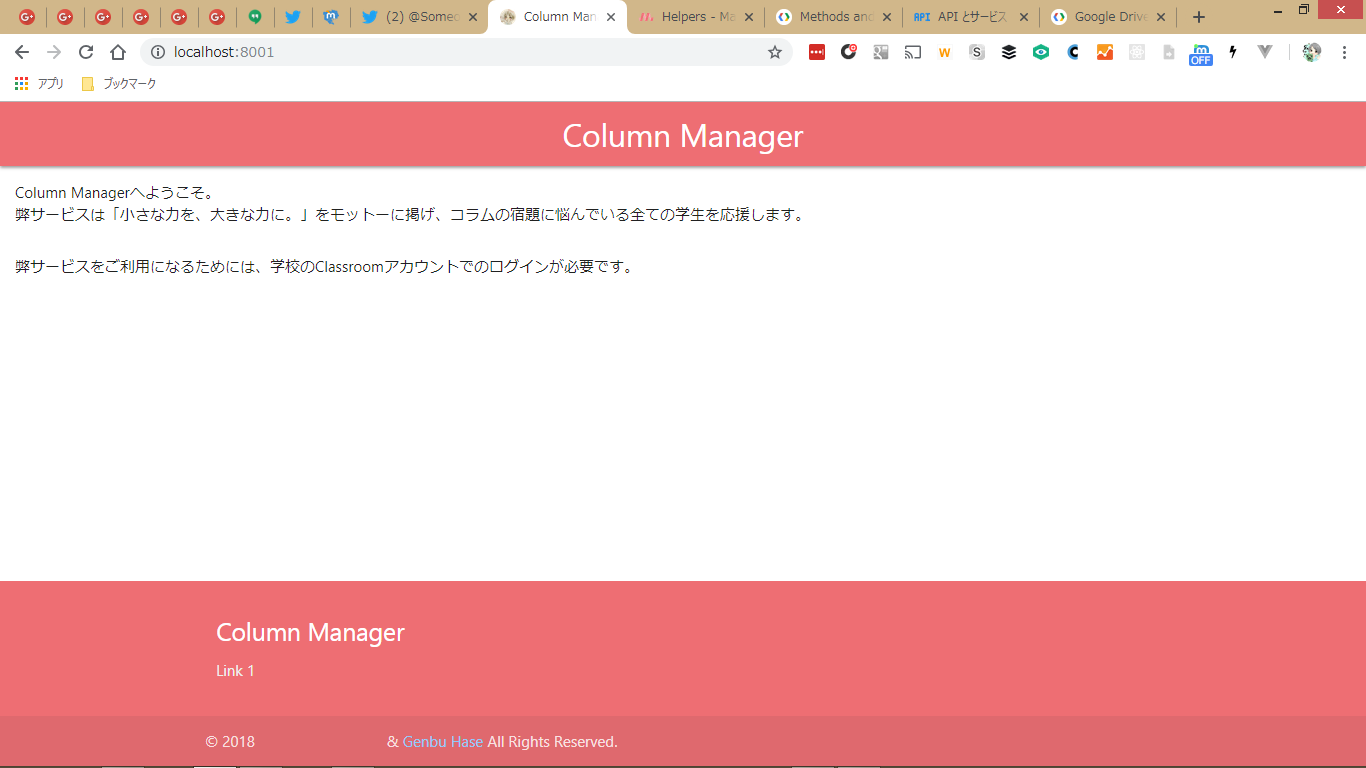This screenshot has height=768, width=1366.
Task: Click Link 1 in the footer
Action: 235,670
